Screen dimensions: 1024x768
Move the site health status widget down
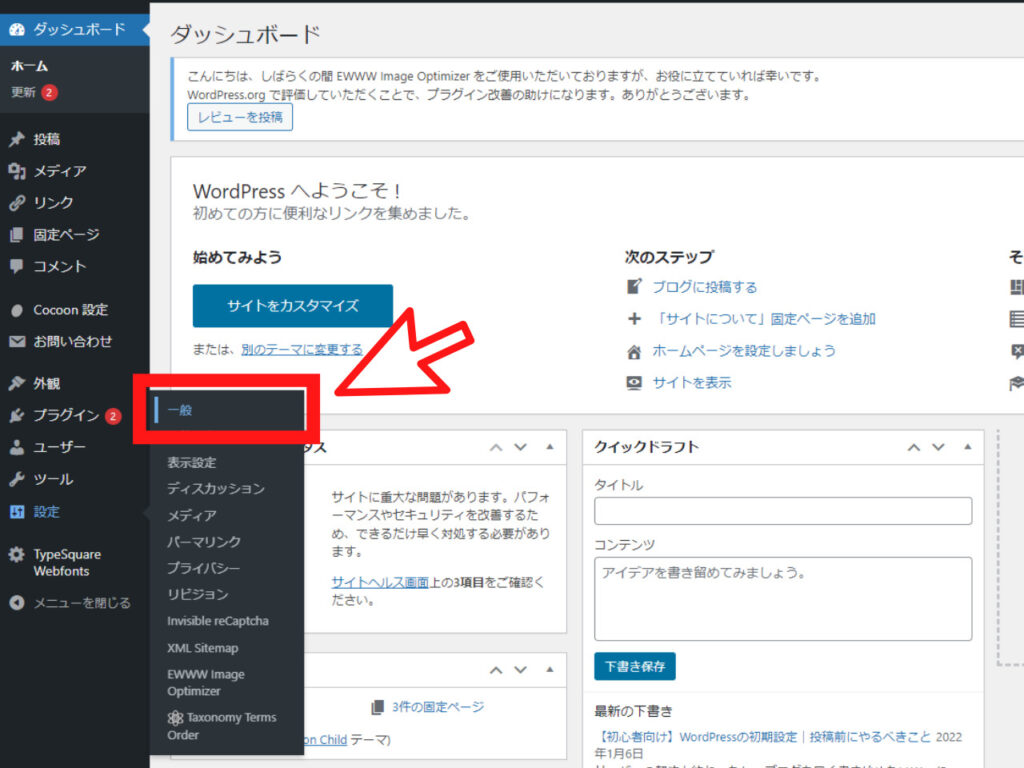tap(520, 447)
